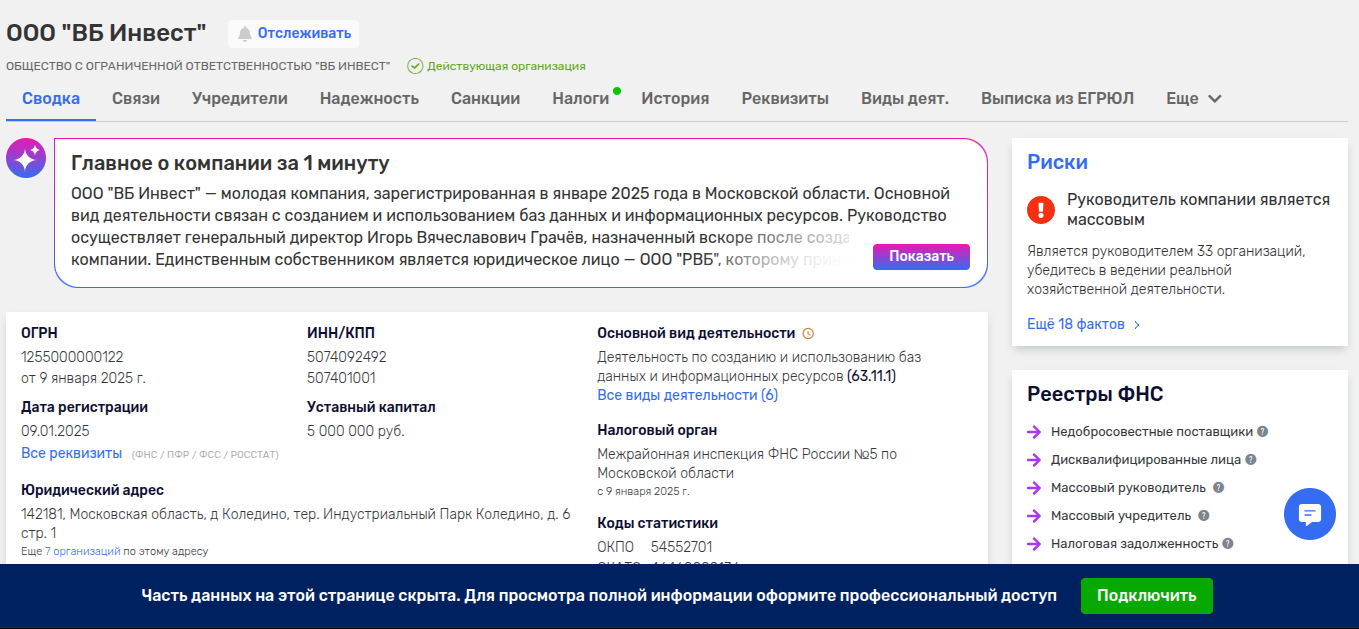Image resolution: width=1359 pixels, height=629 pixels.
Task: Click purple arrow before Массовый руководитель
Action: tap(1034, 488)
